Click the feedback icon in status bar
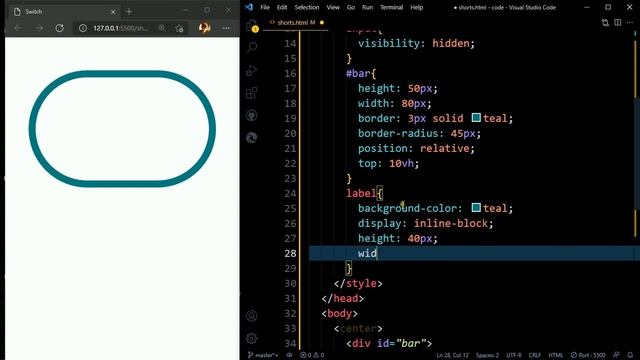This screenshot has height=360, width=640. click(616, 355)
